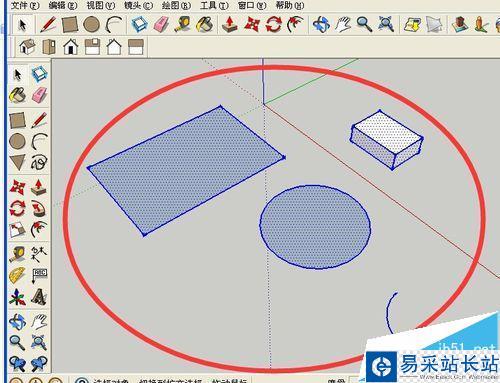This screenshot has width=500, height=383.
Task: Activate the Offset tool in top toolbar
Action: point(295,25)
